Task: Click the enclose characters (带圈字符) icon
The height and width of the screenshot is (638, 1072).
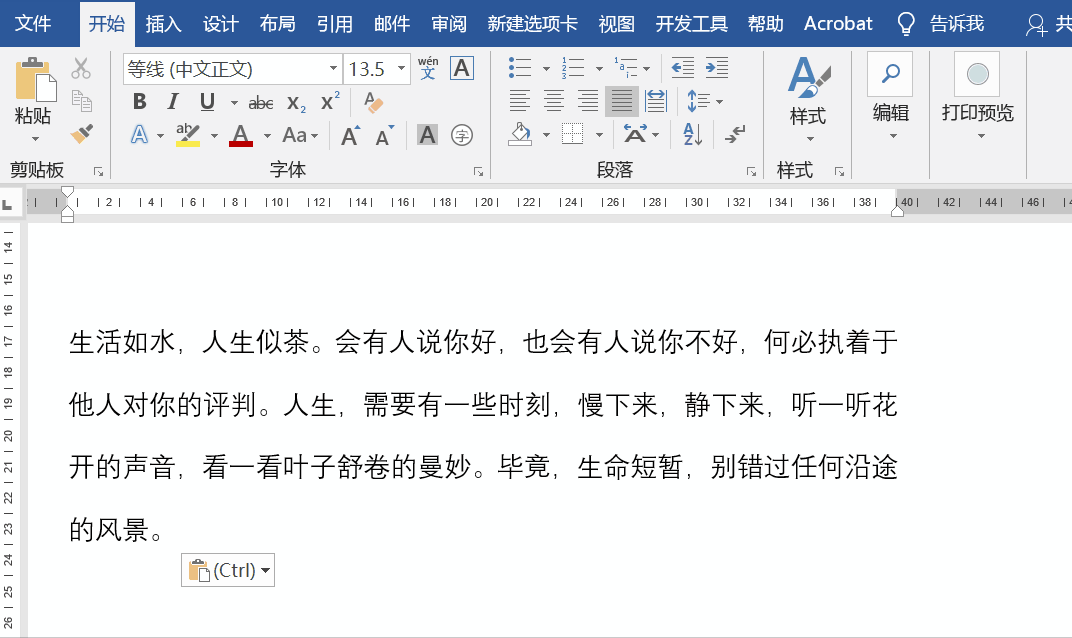Action: tap(461, 134)
